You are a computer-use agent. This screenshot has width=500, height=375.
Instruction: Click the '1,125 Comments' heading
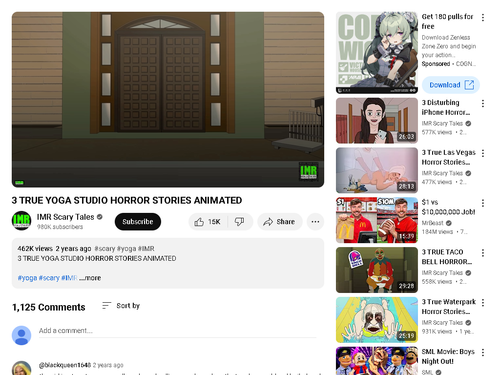(x=49, y=307)
